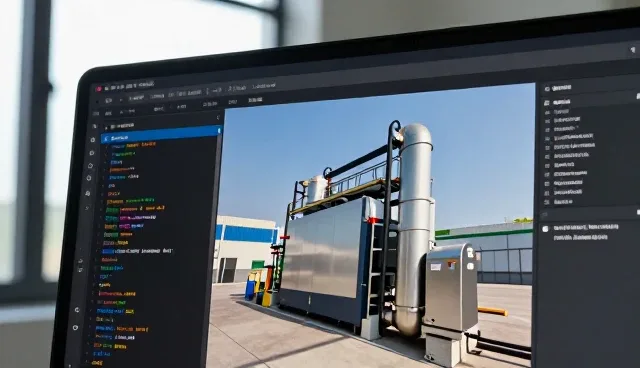Screen dimensions: 640x368
Task: Click the house-shaped icon in the left sidebar
Action: (90, 166)
